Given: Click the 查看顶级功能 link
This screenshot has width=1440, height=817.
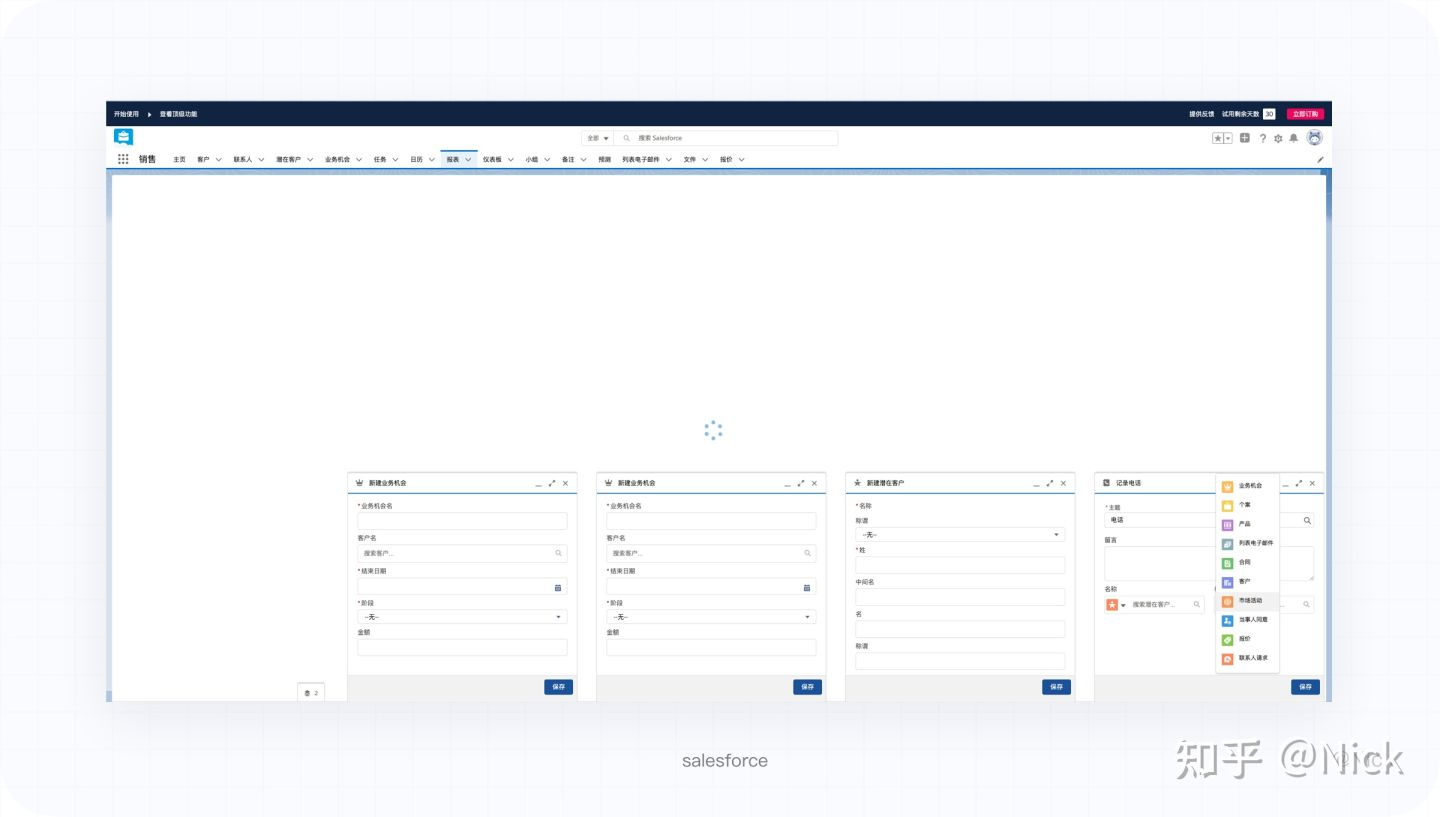Looking at the screenshot, I should pos(178,114).
